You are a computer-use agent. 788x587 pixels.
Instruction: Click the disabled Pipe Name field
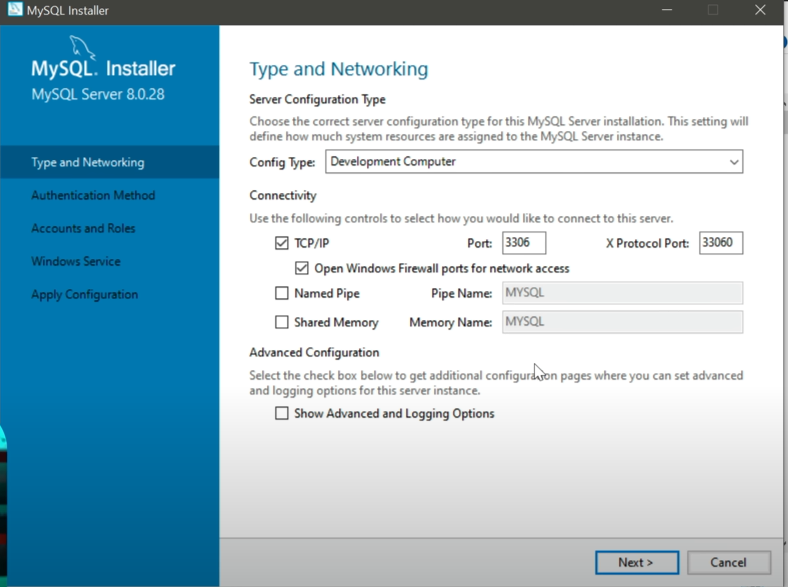622,293
